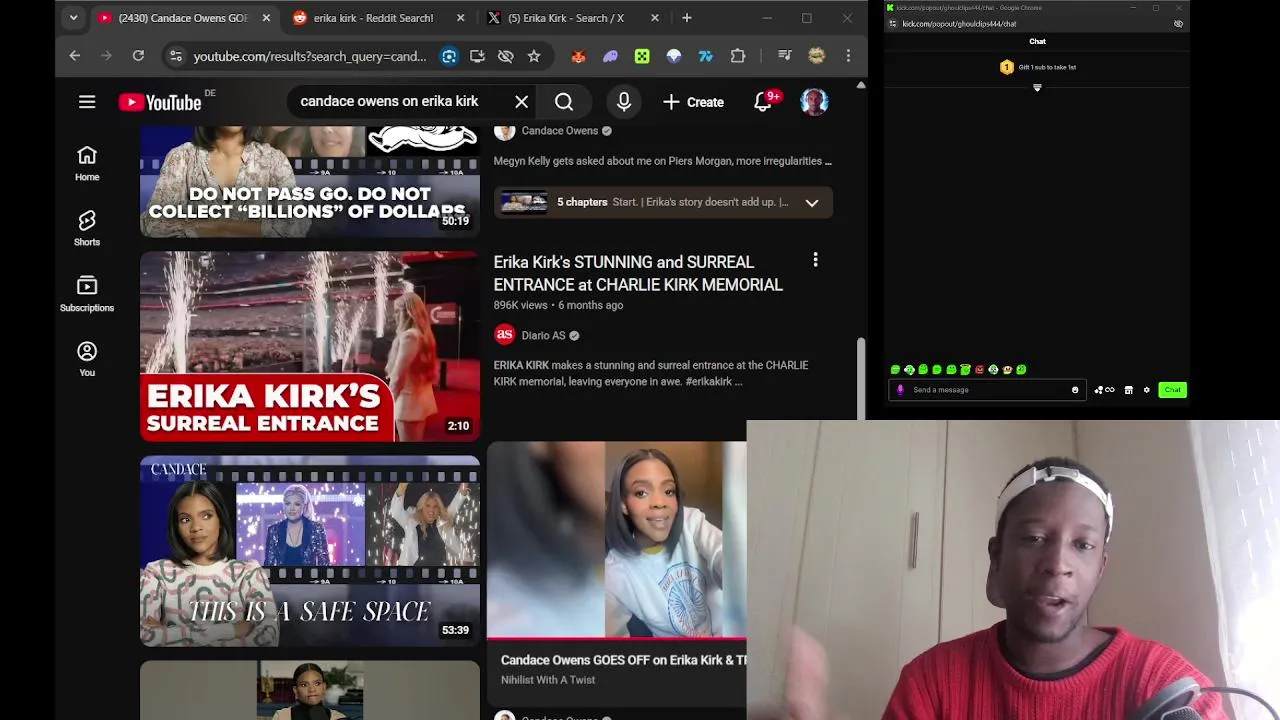The height and width of the screenshot is (720, 1280).
Task: Open the Create upload menu
Action: 693,102
